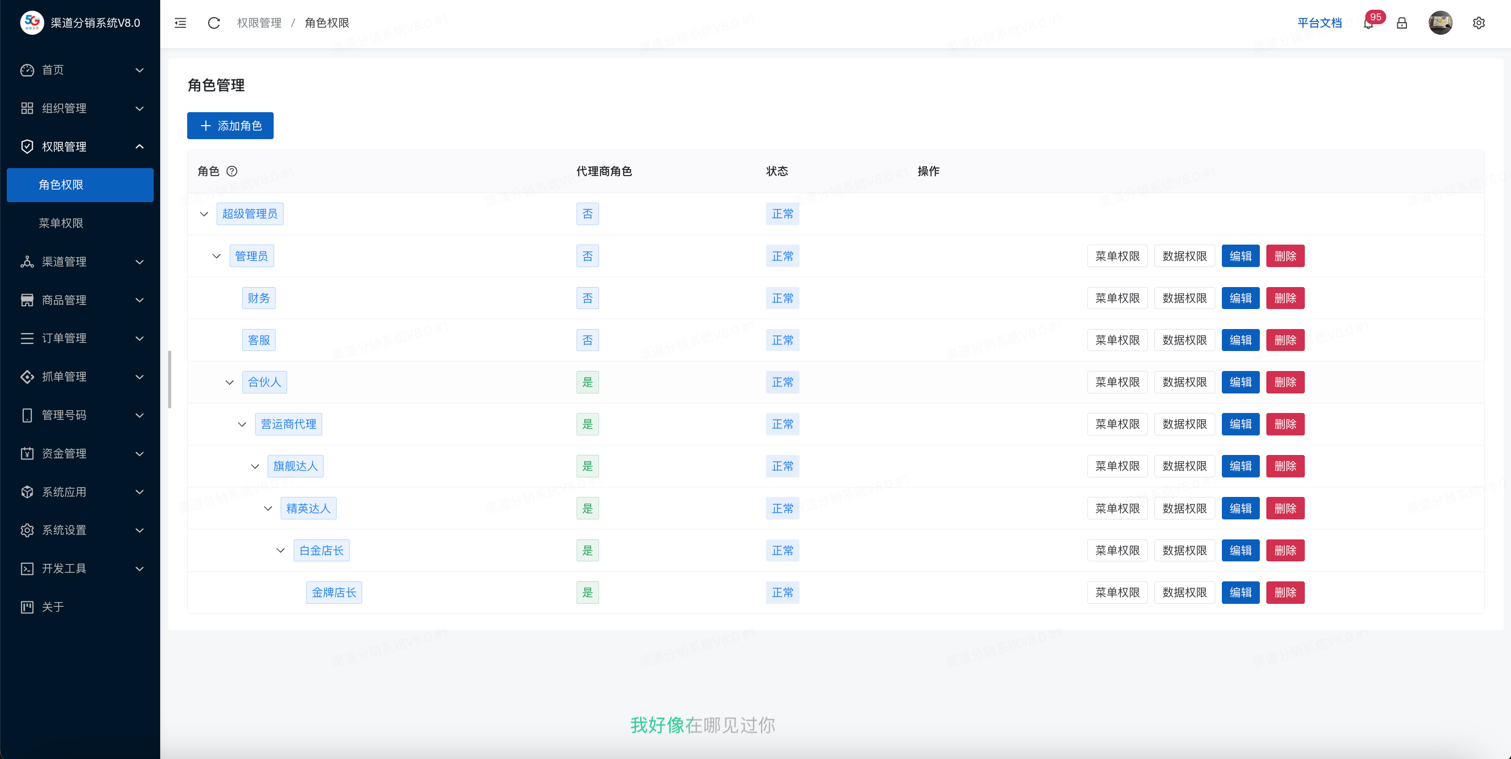Open the 菜单权限 submenu item
1511x759 pixels.
point(61,223)
